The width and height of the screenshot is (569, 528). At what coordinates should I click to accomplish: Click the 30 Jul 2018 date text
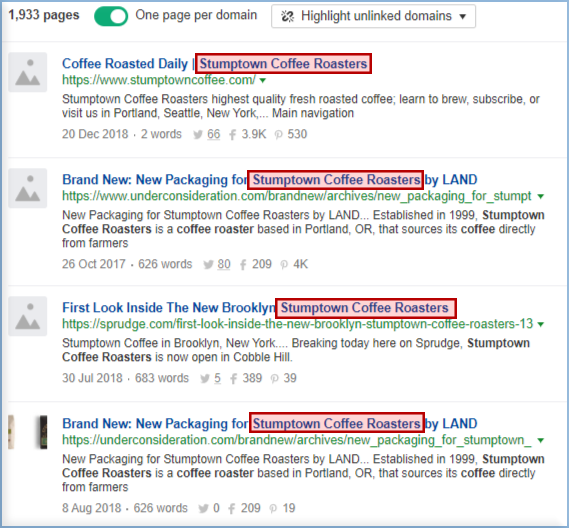(x=92, y=378)
